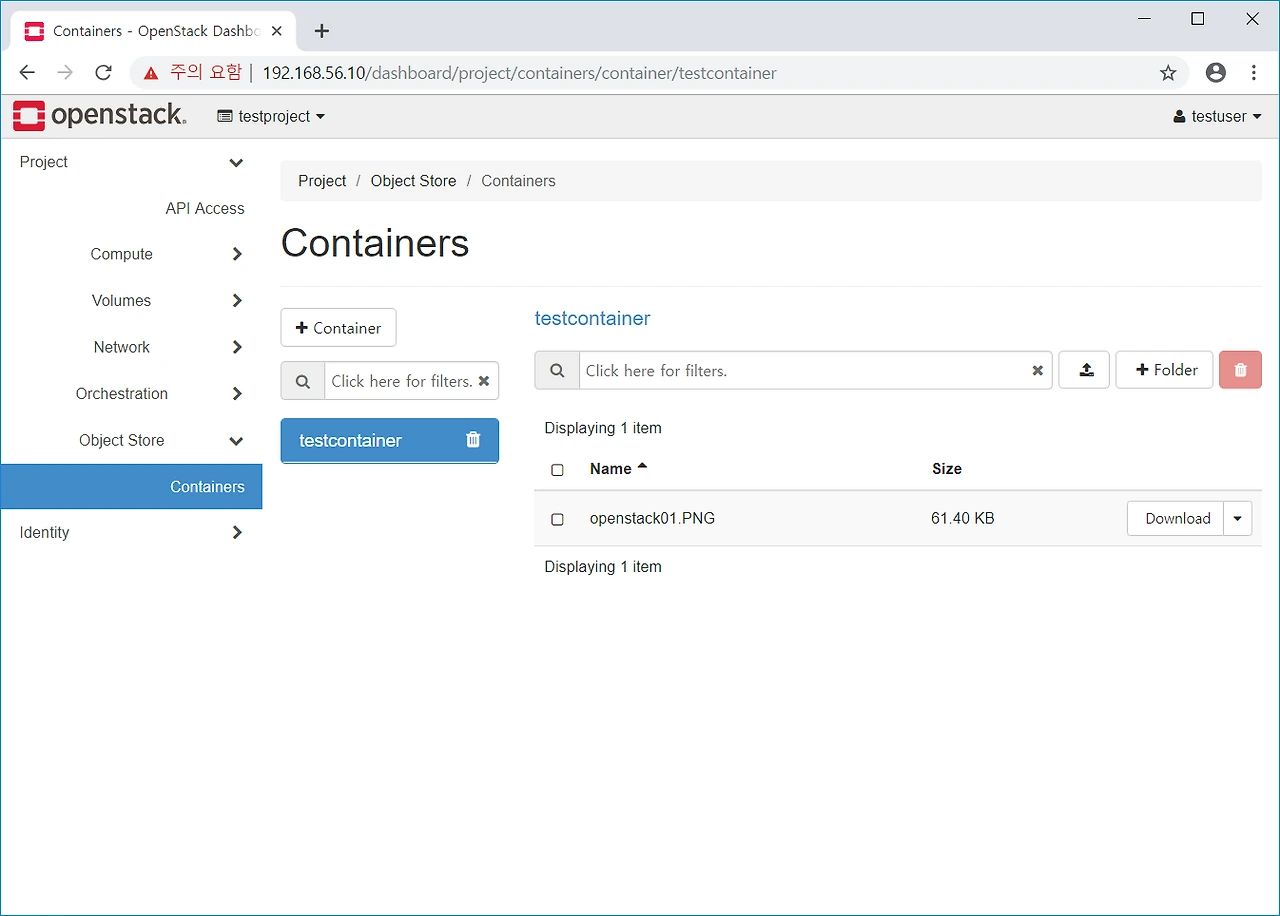This screenshot has height=916, width=1280.
Task: Expand the Compute sidebar group
Action: coord(237,254)
